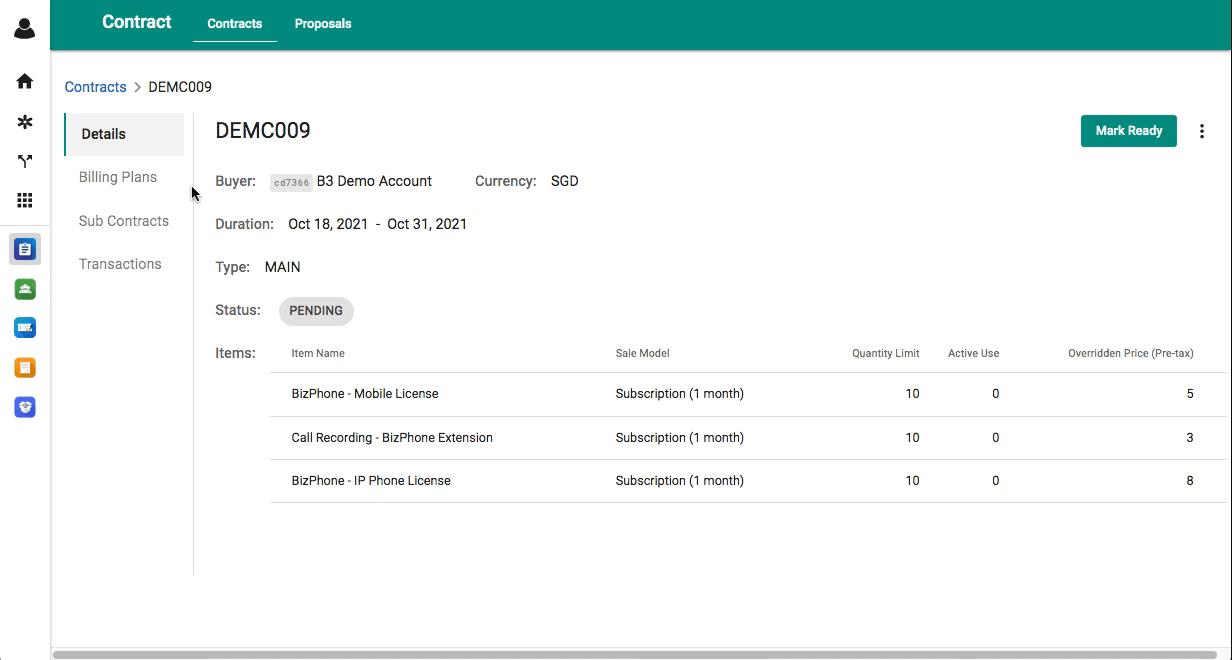Open the light-blue card app icon

click(x=25, y=328)
